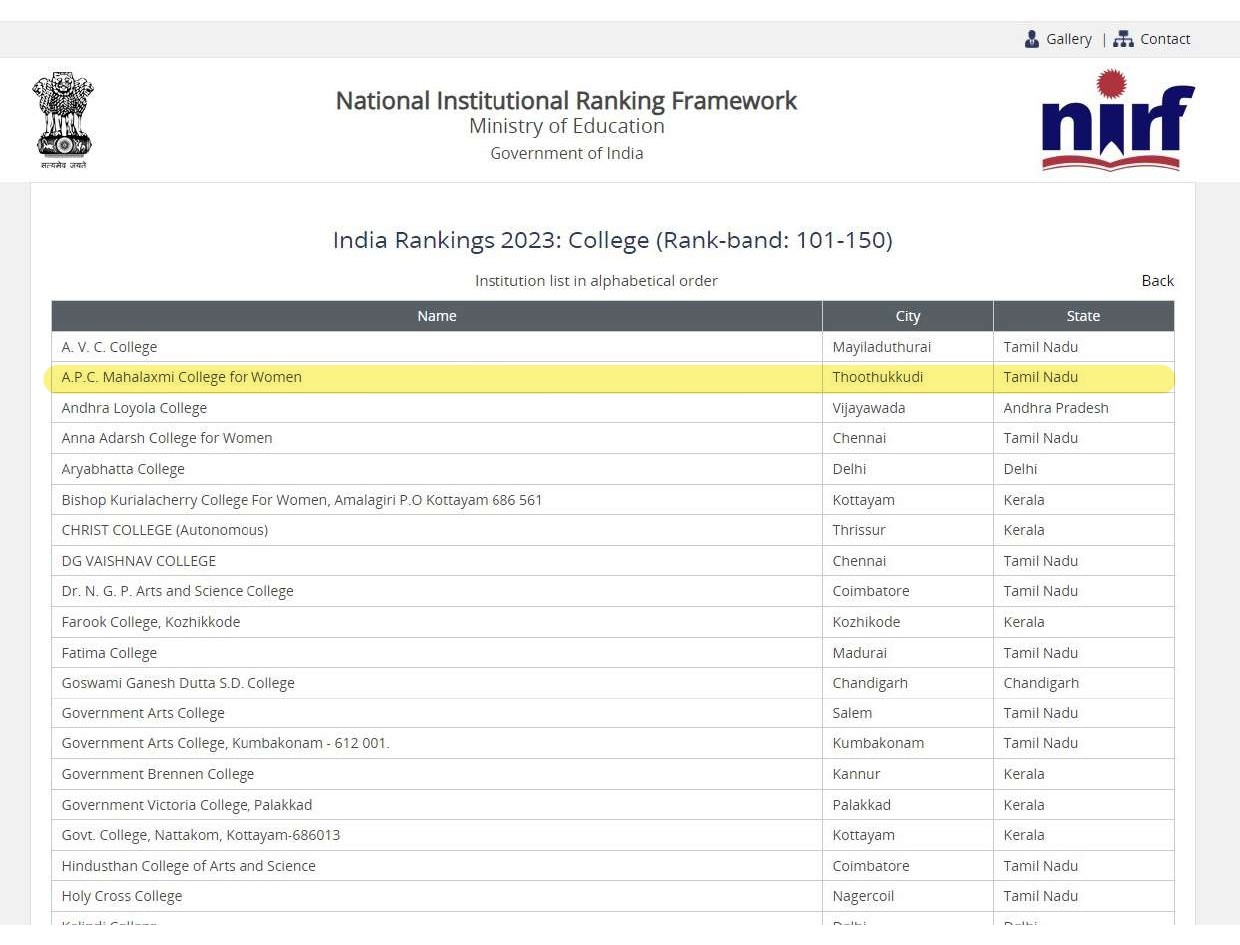Select CHRIST COLLEGE (Autonomous) entry

pos(164,530)
